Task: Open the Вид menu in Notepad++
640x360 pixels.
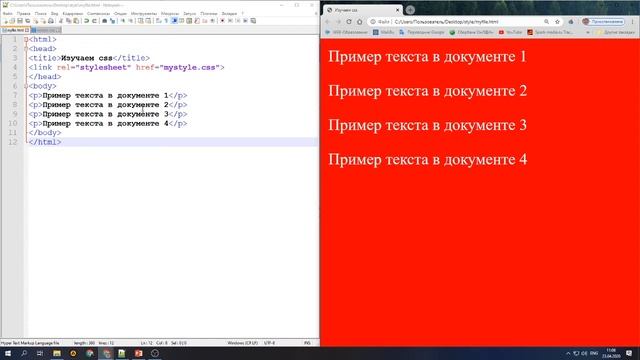Action: click(54, 13)
